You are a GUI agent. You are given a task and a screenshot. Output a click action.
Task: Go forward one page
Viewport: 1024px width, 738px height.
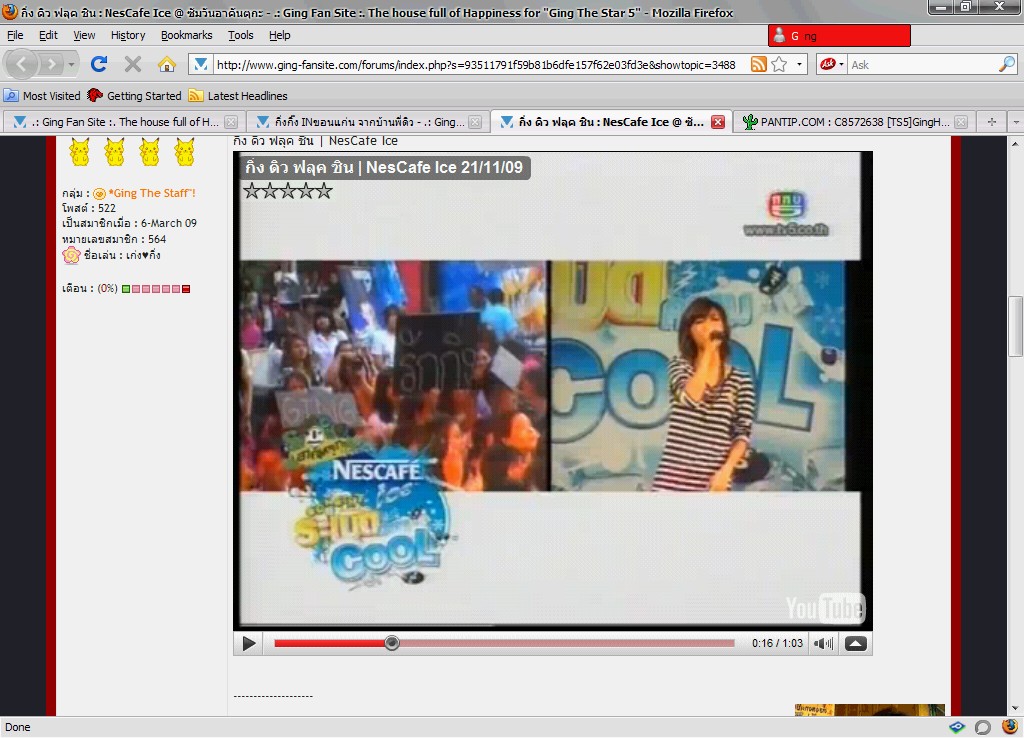click(x=51, y=64)
